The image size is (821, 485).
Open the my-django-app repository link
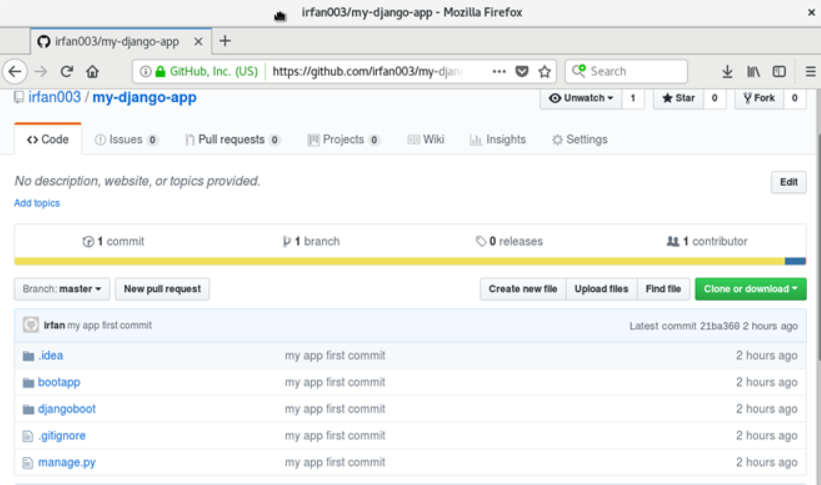(x=145, y=97)
